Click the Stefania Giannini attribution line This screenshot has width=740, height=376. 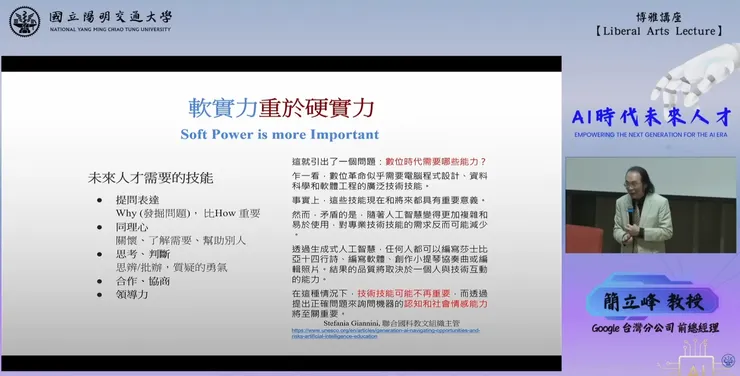391,324
